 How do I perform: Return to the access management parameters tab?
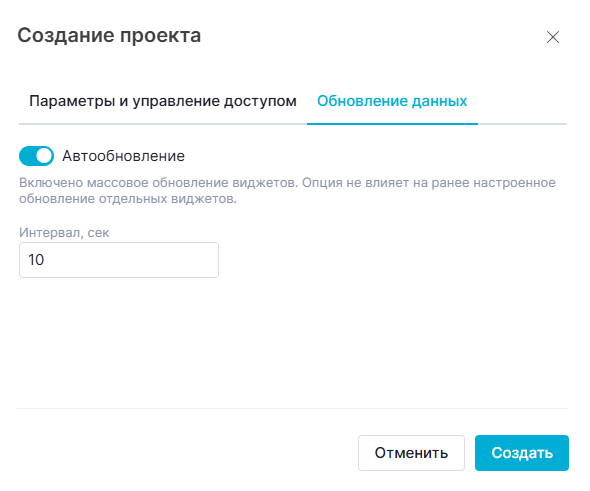point(163,101)
